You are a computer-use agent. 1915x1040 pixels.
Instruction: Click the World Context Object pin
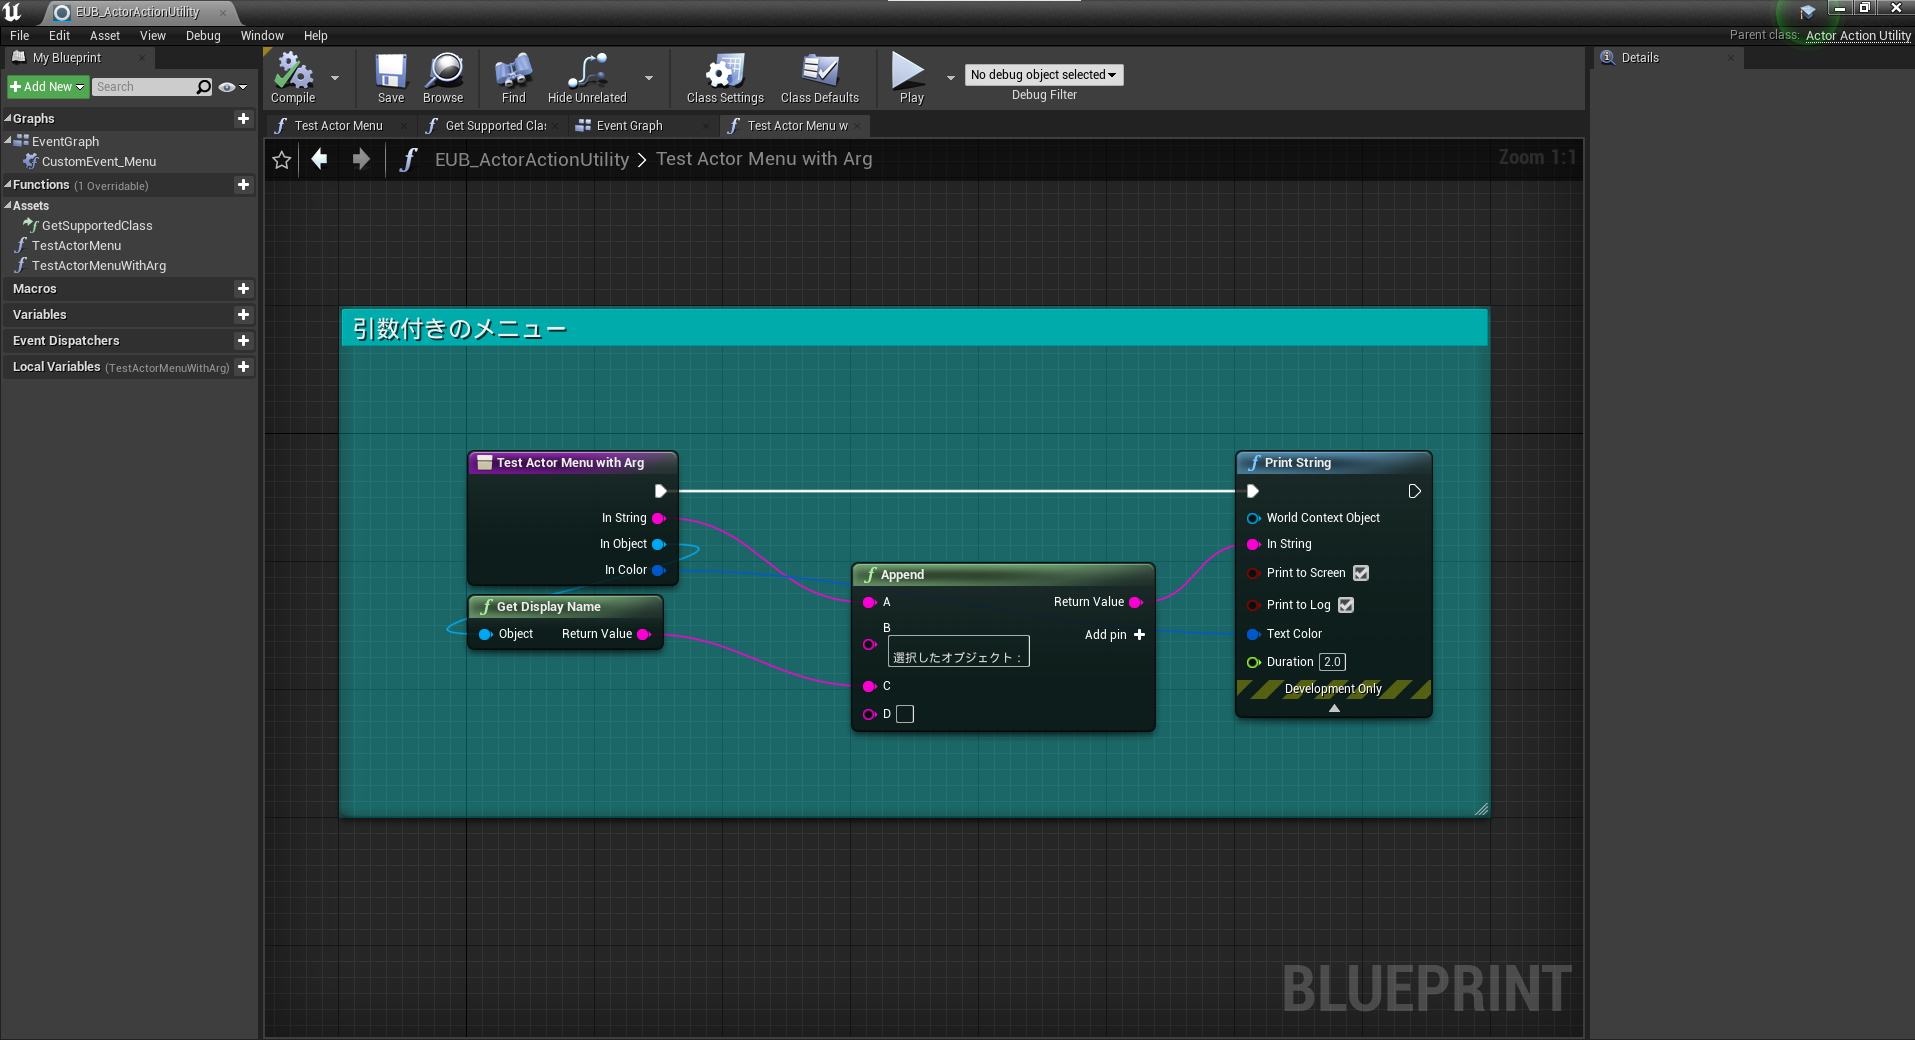[x=1253, y=518]
